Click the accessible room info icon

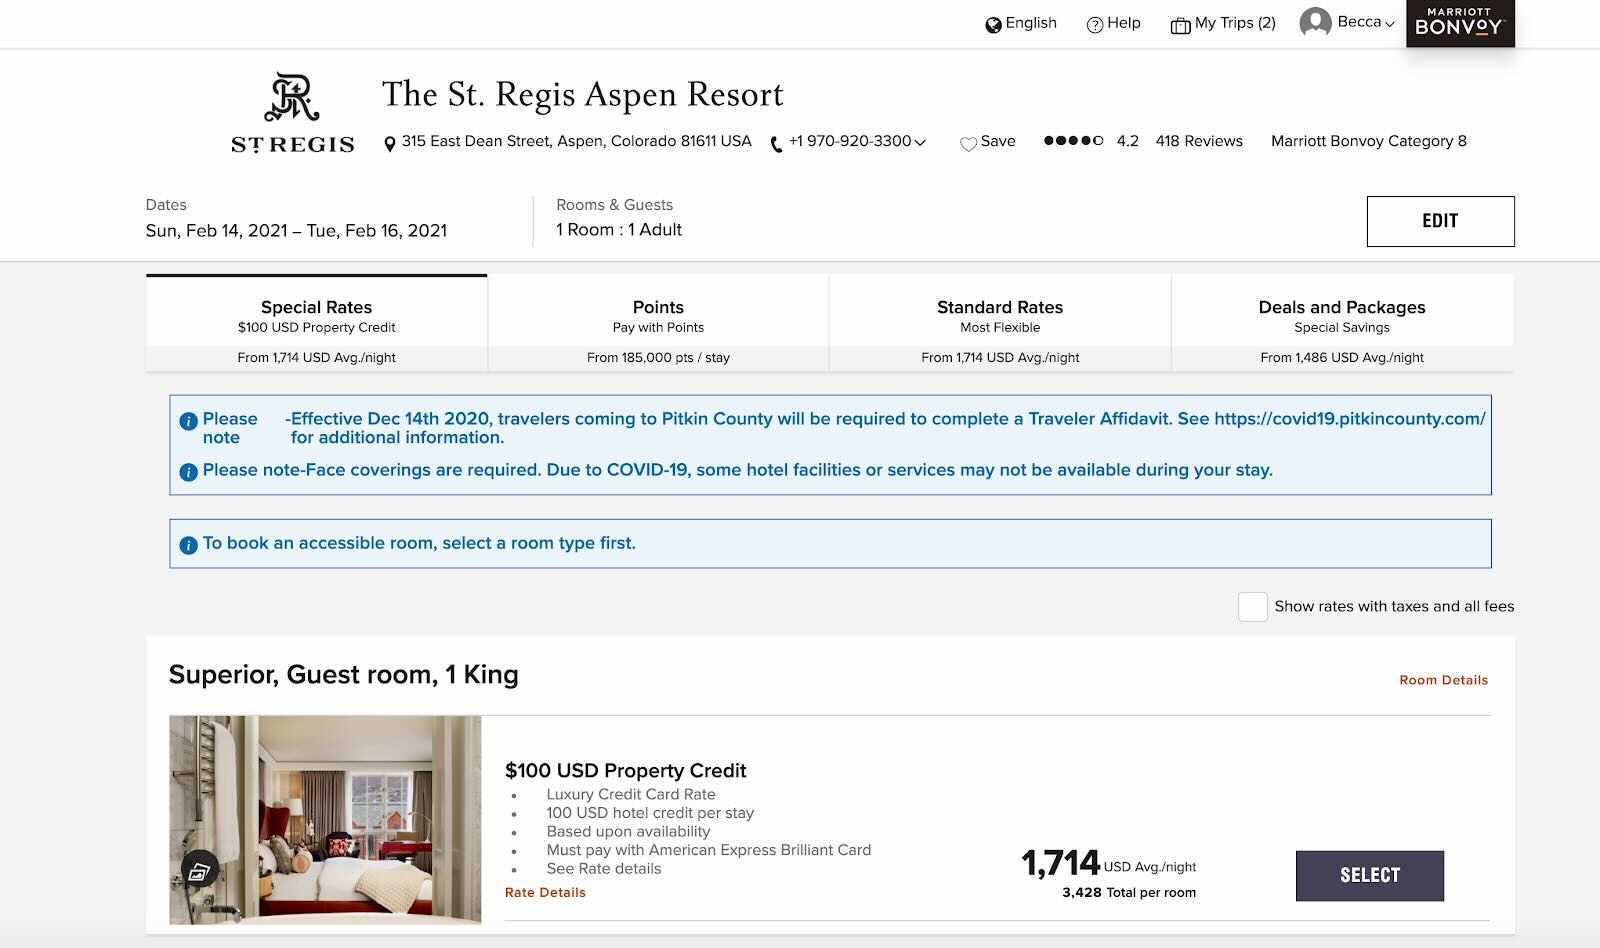pos(188,545)
